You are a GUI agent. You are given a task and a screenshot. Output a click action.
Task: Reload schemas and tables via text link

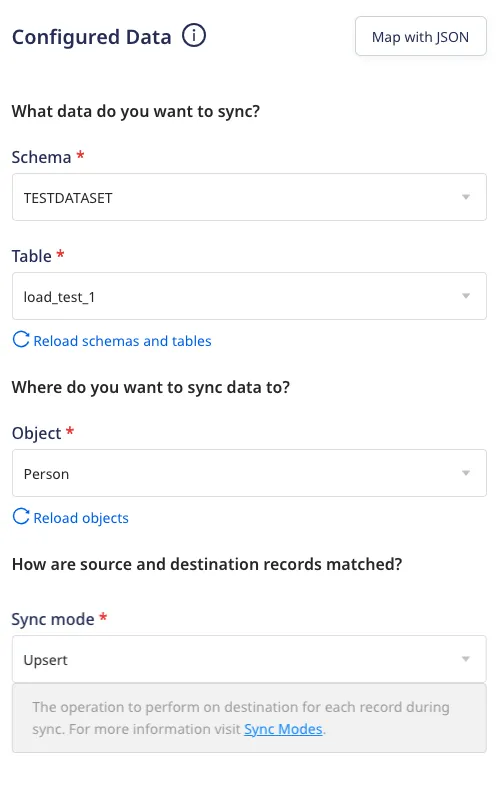click(122, 341)
